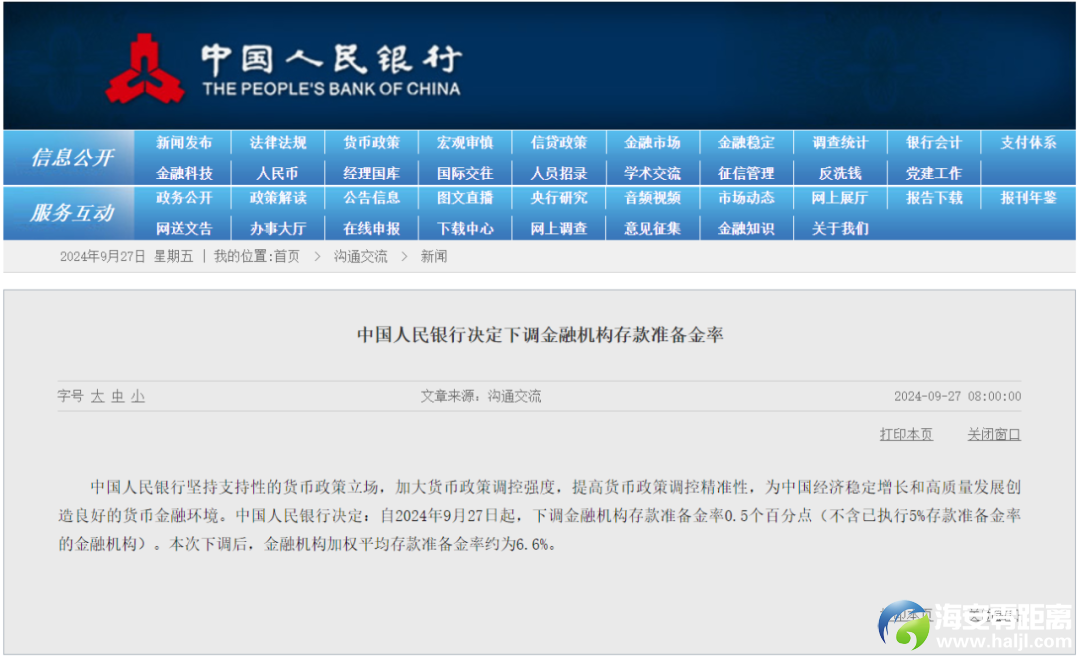
Task: Go to 意见征集 page
Action: point(652,228)
